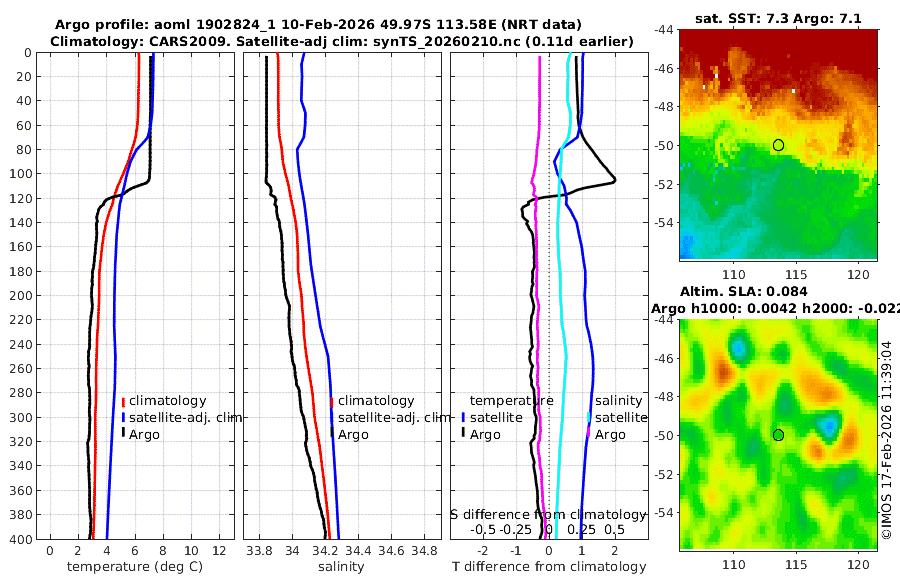Click cyan satellite swatch in salinity difference legend

click(588, 417)
